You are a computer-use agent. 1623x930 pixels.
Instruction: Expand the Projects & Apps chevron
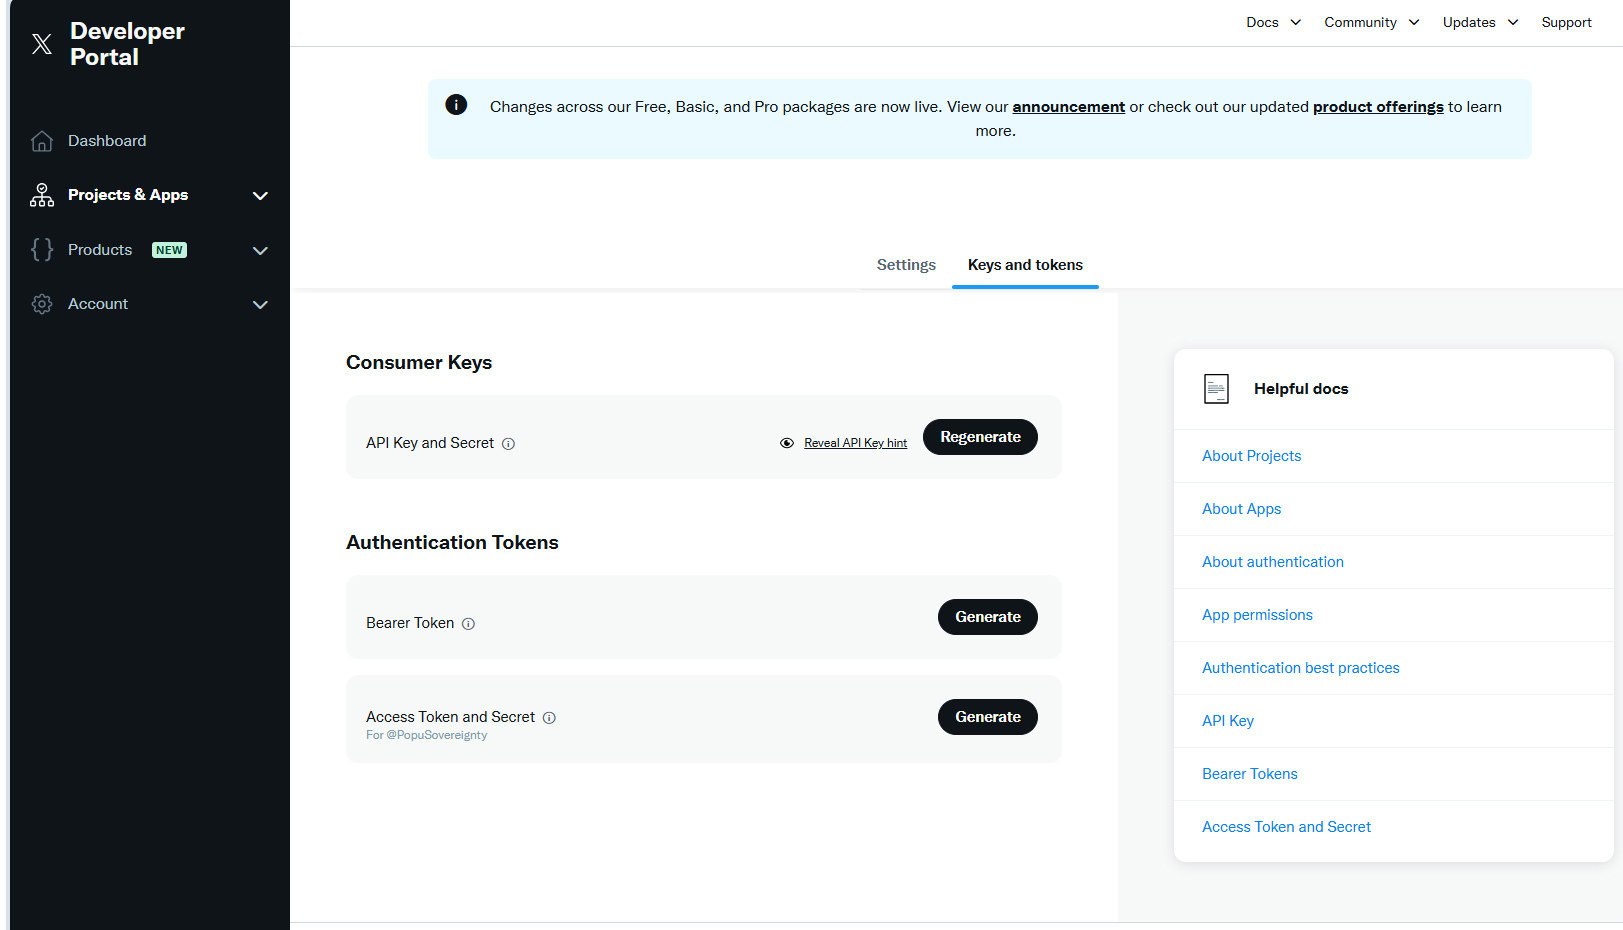tap(260, 196)
